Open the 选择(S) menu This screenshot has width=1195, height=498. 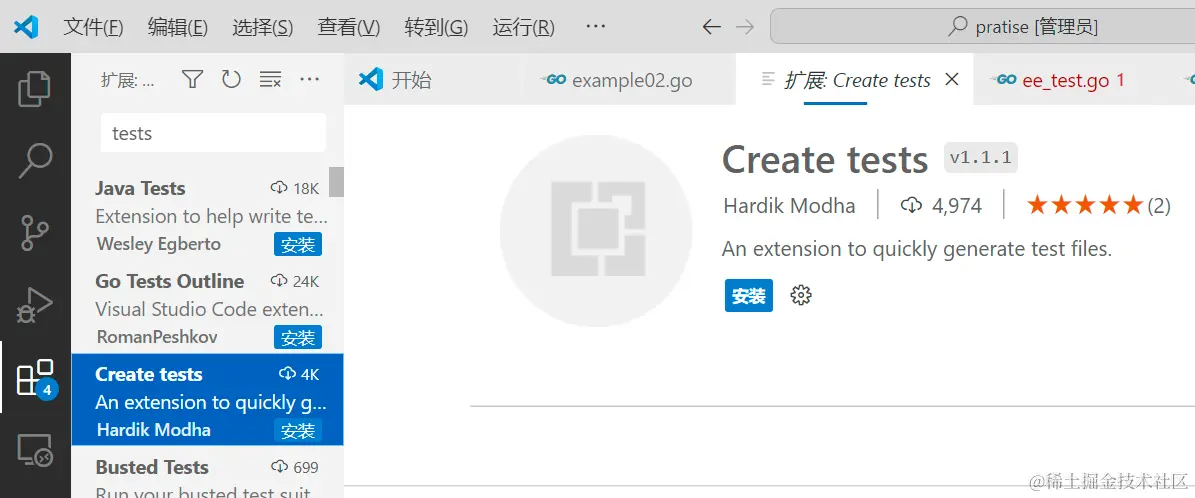pos(263,27)
